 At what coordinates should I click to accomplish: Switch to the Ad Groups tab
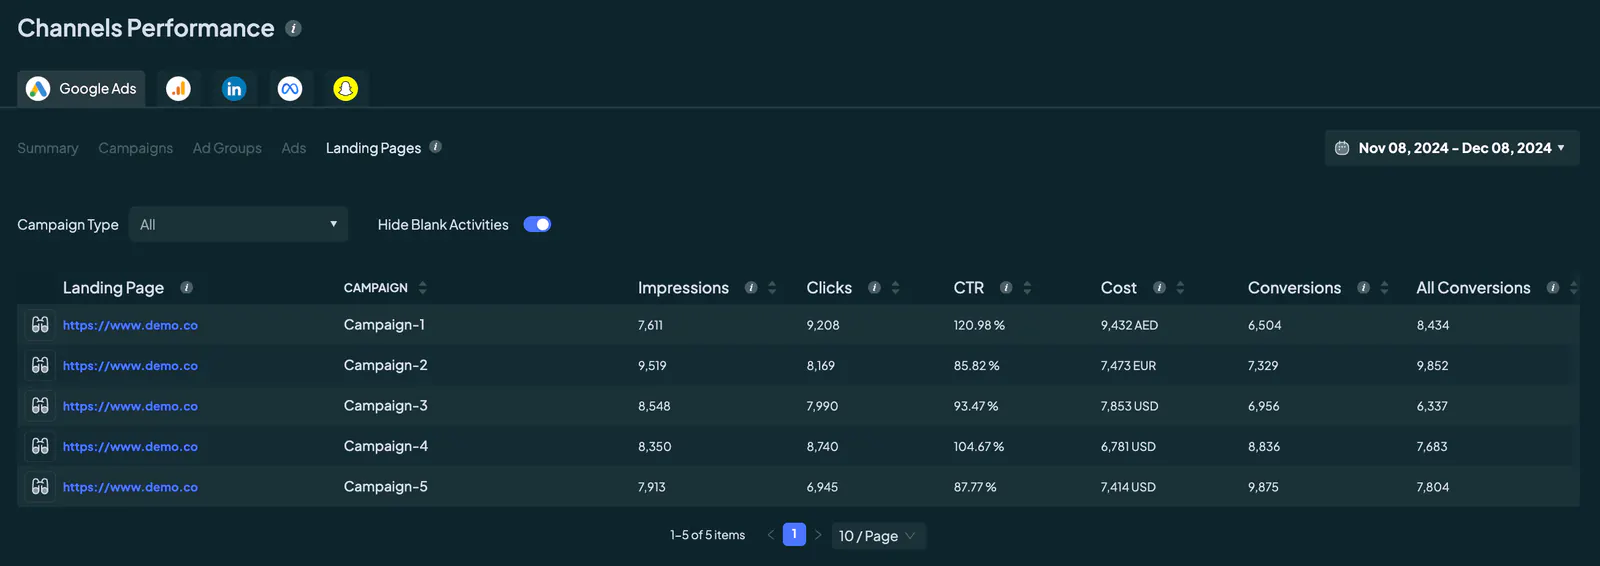227,148
